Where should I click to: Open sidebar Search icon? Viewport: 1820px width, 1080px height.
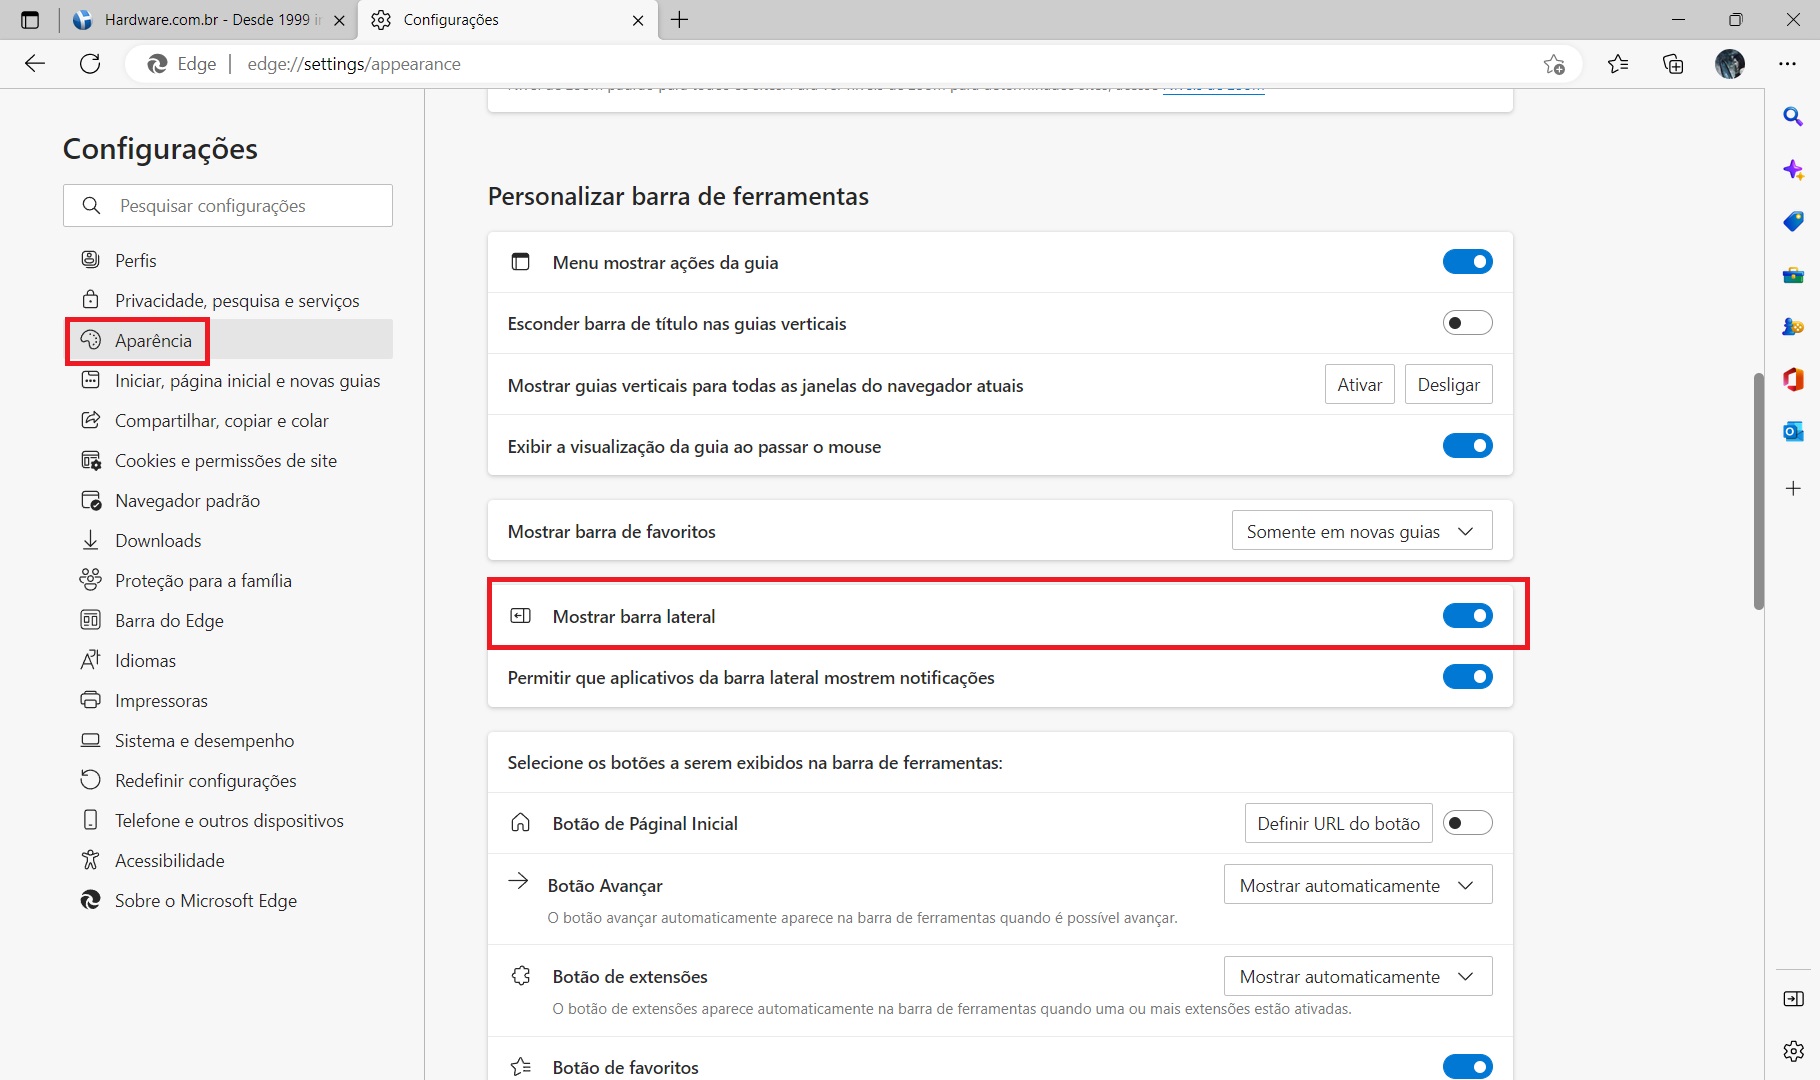(x=1793, y=116)
